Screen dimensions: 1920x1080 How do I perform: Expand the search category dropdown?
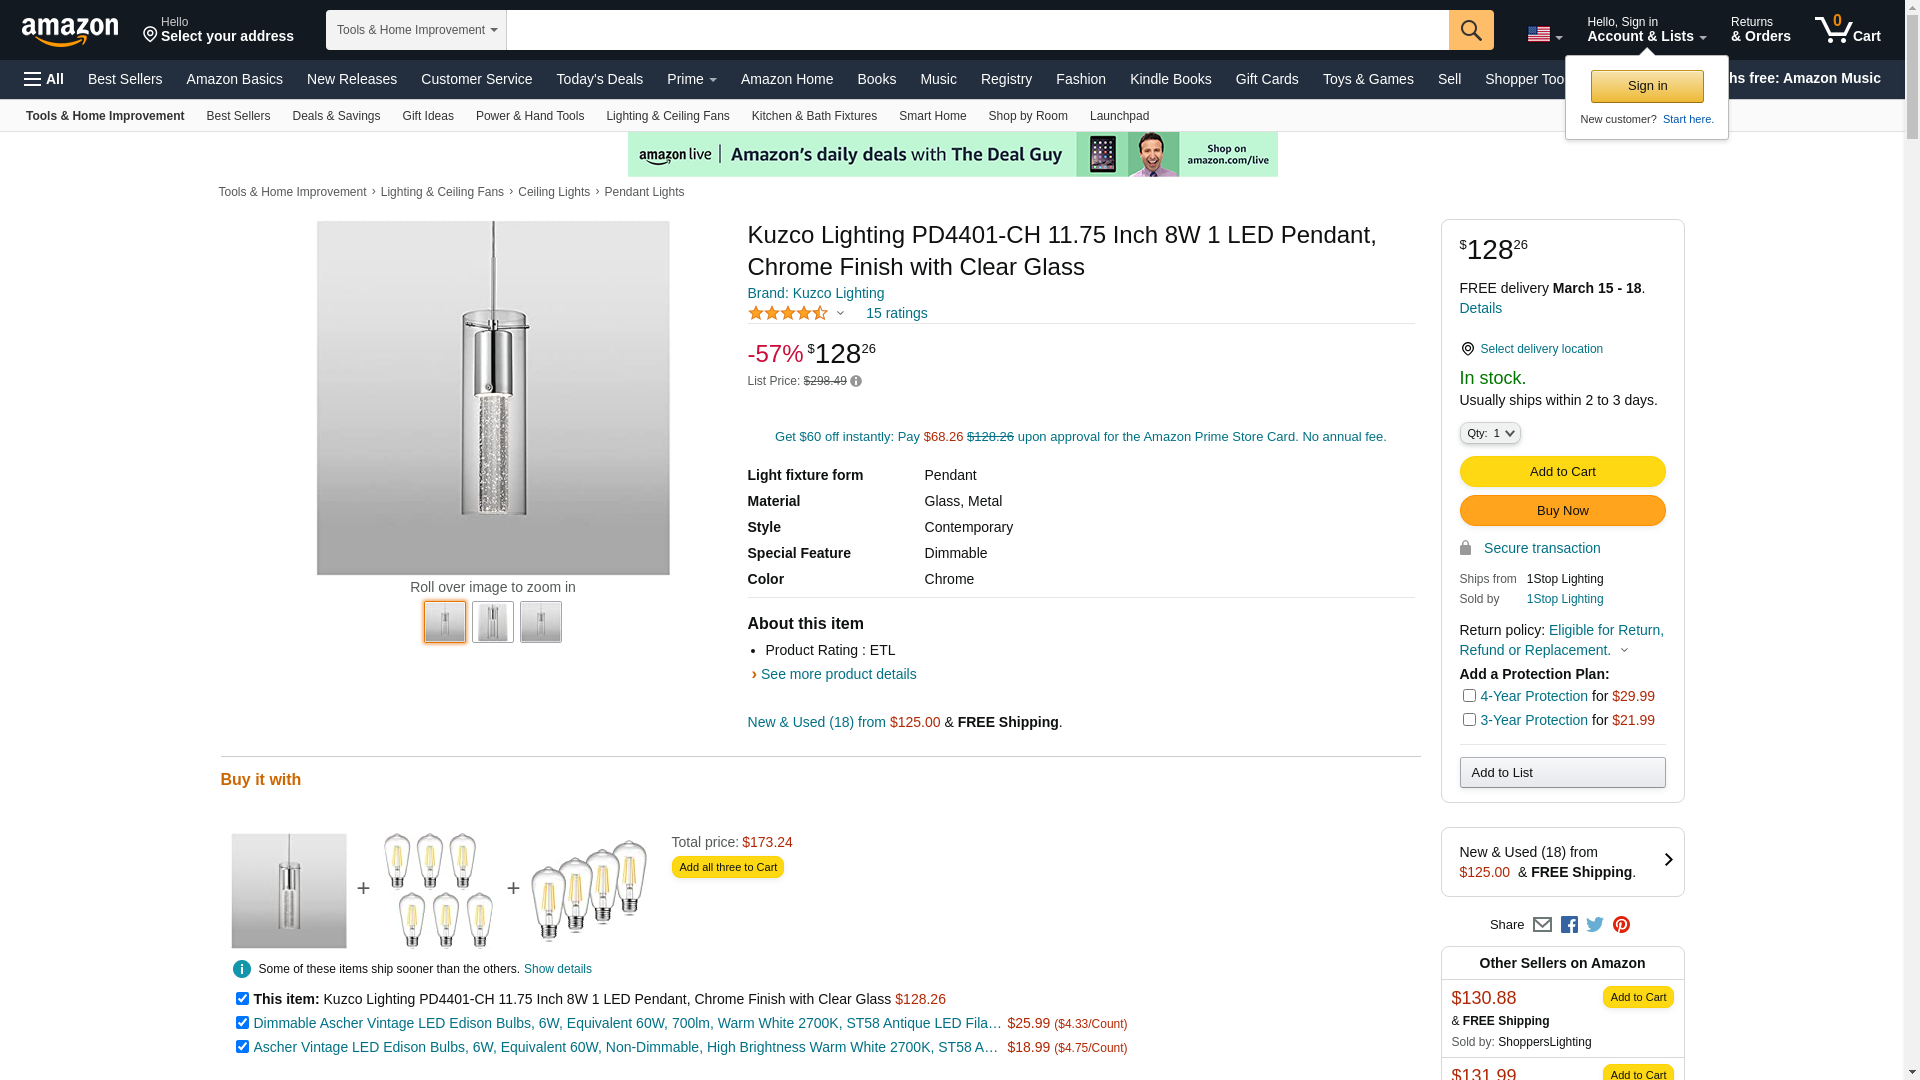pos(416,30)
